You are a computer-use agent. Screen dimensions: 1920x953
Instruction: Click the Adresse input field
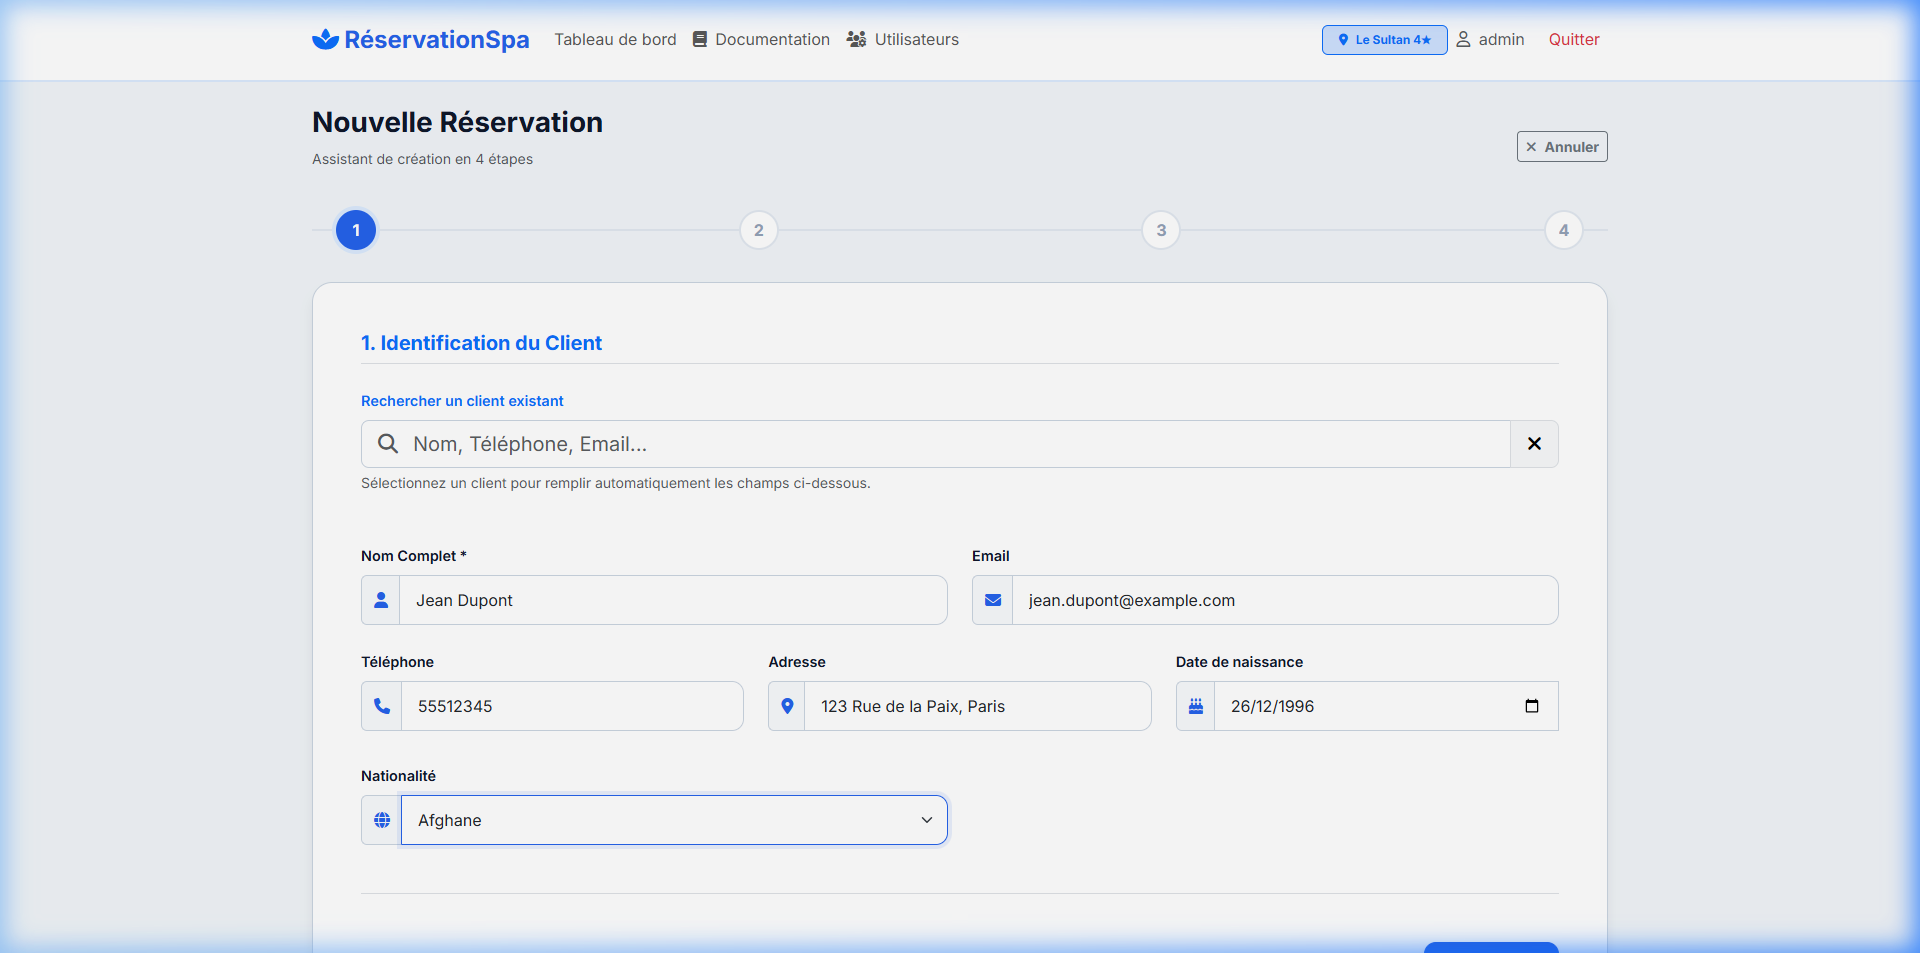click(977, 706)
